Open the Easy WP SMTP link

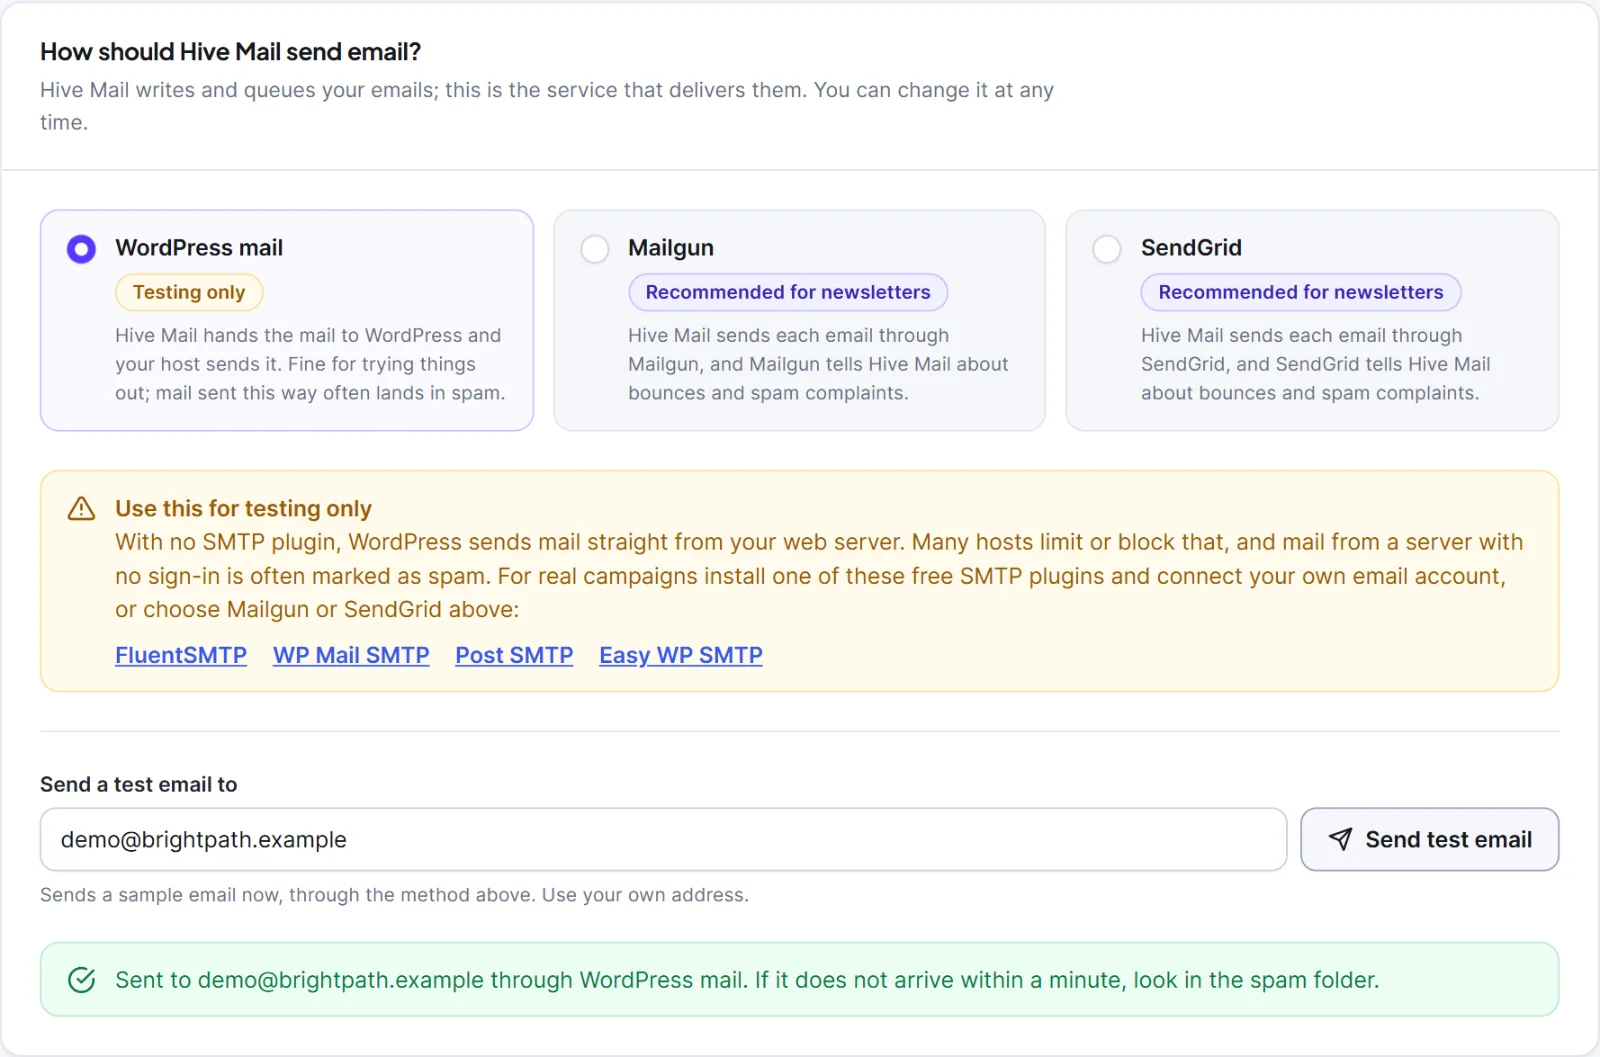(x=681, y=655)
